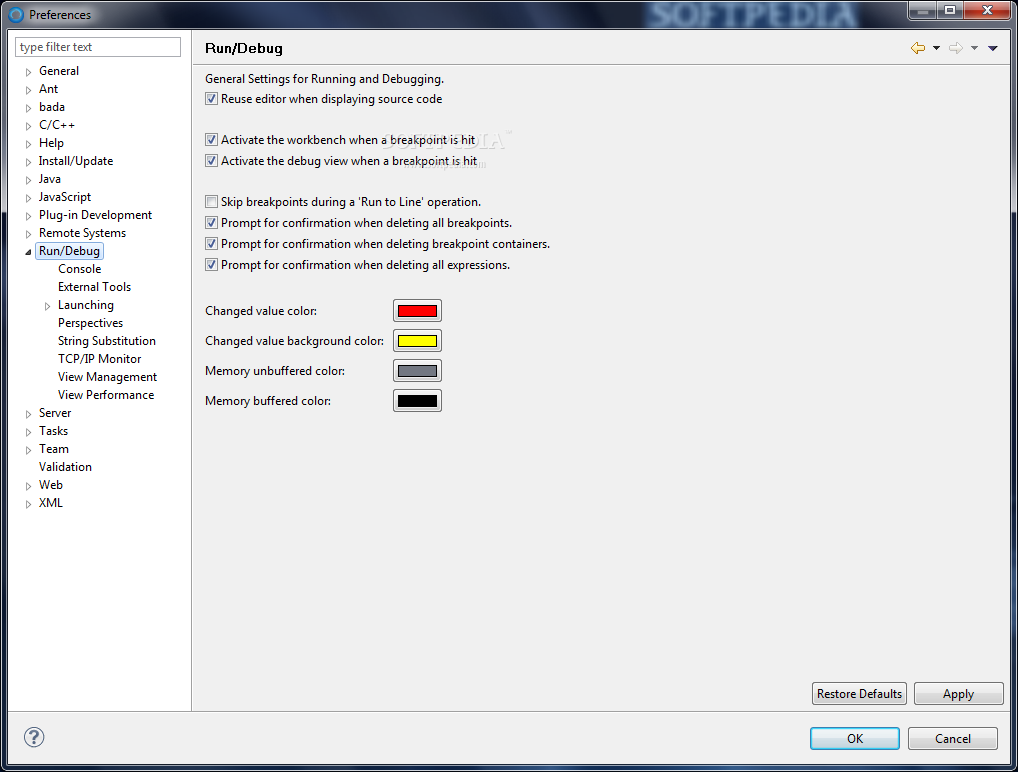Image resolution: width=1018 pixels, height=772 pixels.
Task: Expand the Help tree node
Action: (28, 143)
